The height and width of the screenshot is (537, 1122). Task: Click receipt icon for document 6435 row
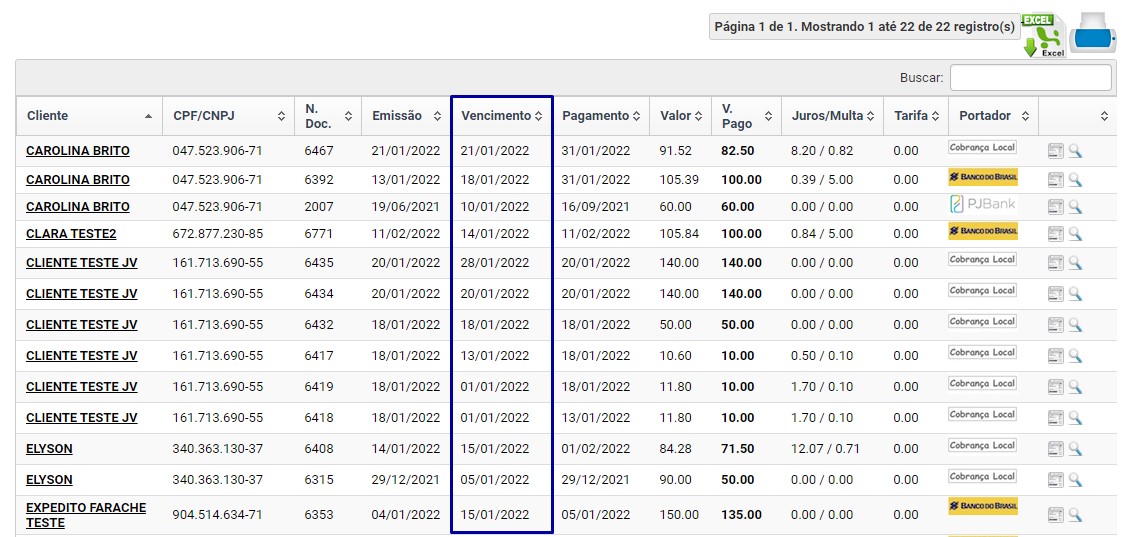click(1055, 263)
